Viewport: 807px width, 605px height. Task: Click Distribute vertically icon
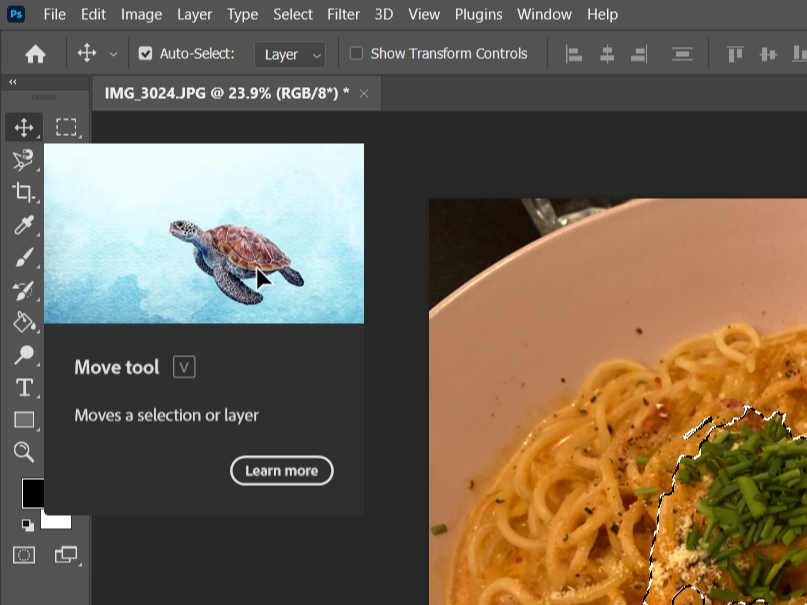tap(682, 54)
